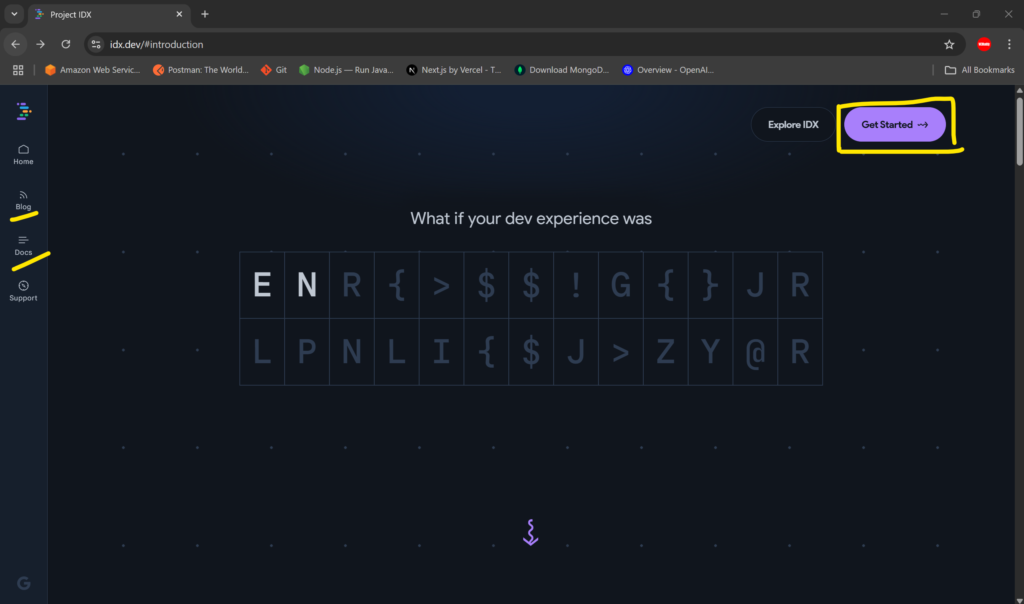Open the Blog section in sidebar
Image resolution: width=1024 pixels, height=604 pixels.
point(24,200)
